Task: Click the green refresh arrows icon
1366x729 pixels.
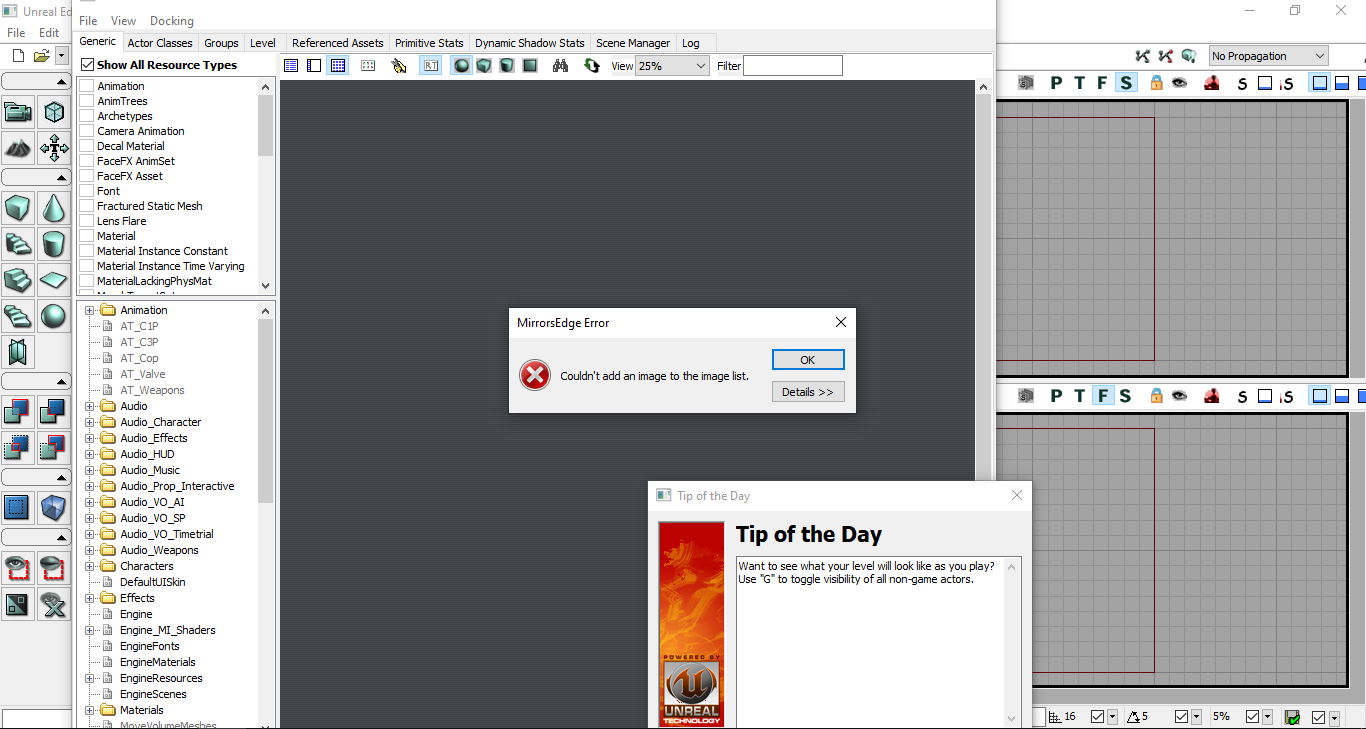Action: point(592,66)
